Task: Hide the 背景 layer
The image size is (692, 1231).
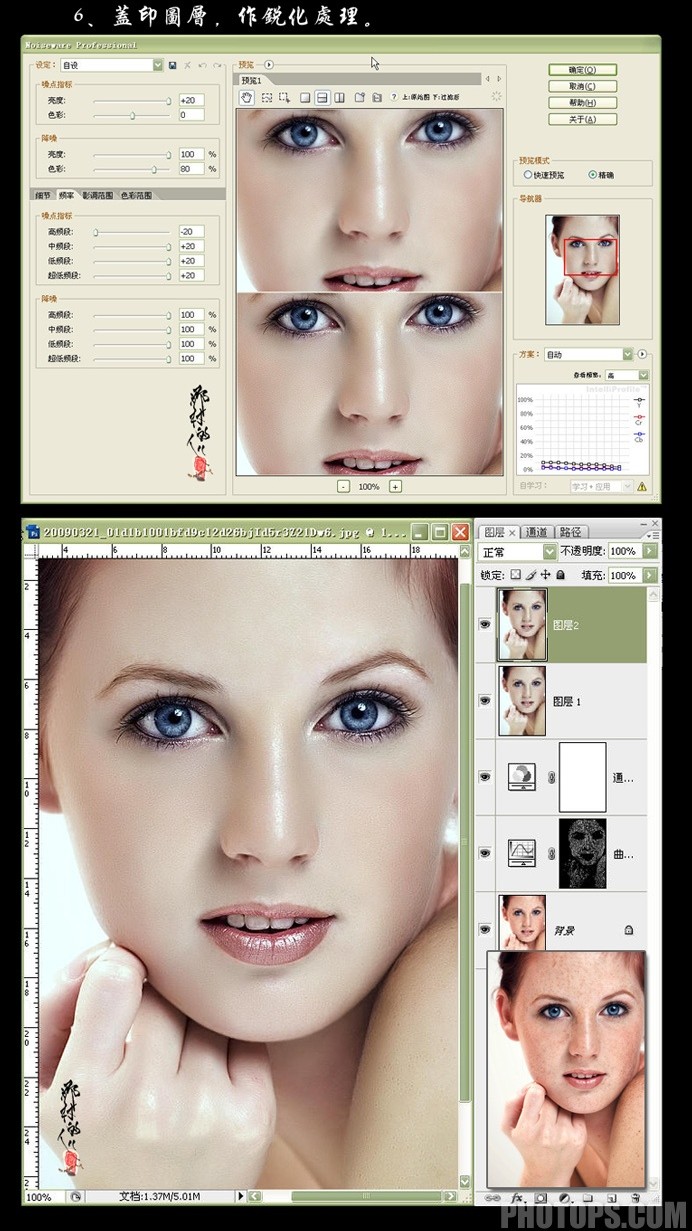Action: [485, 929]
